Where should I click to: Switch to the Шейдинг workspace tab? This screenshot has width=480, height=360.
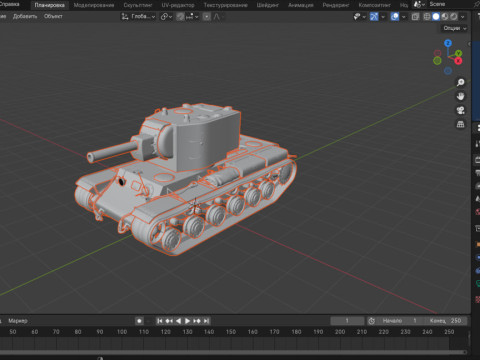[267, 5]
